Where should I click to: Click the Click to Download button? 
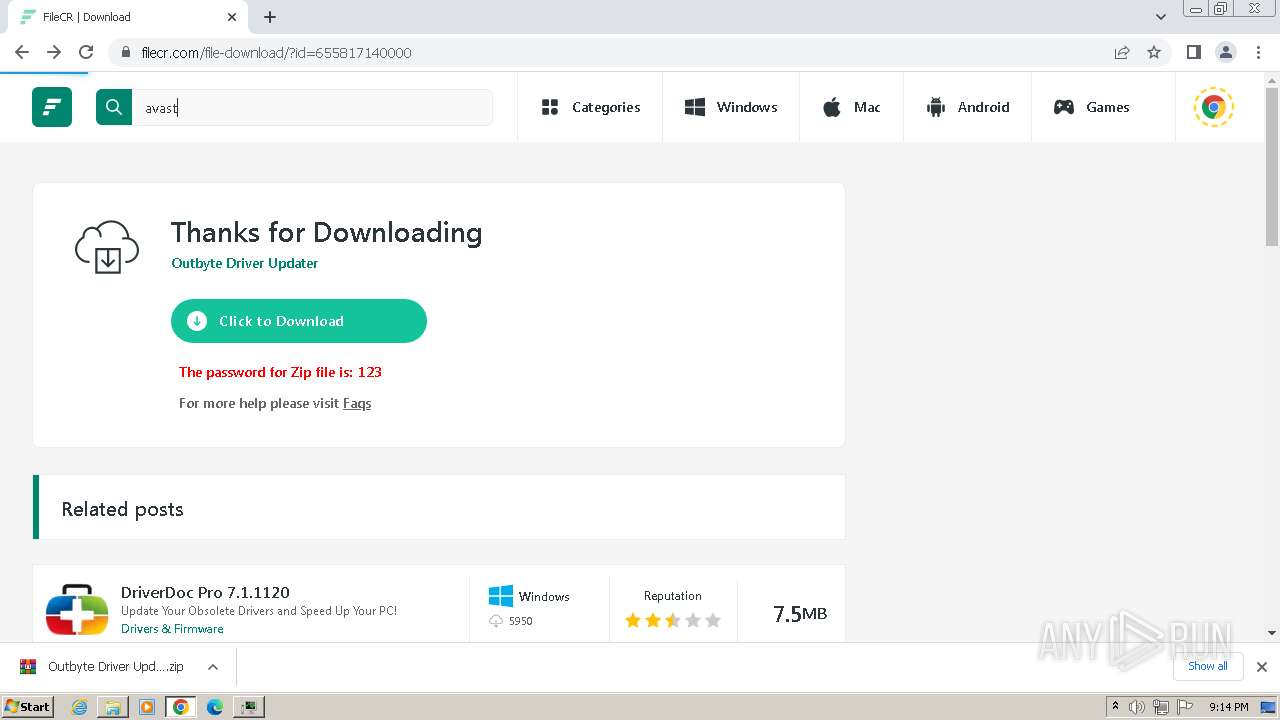(x=299, y=321)
